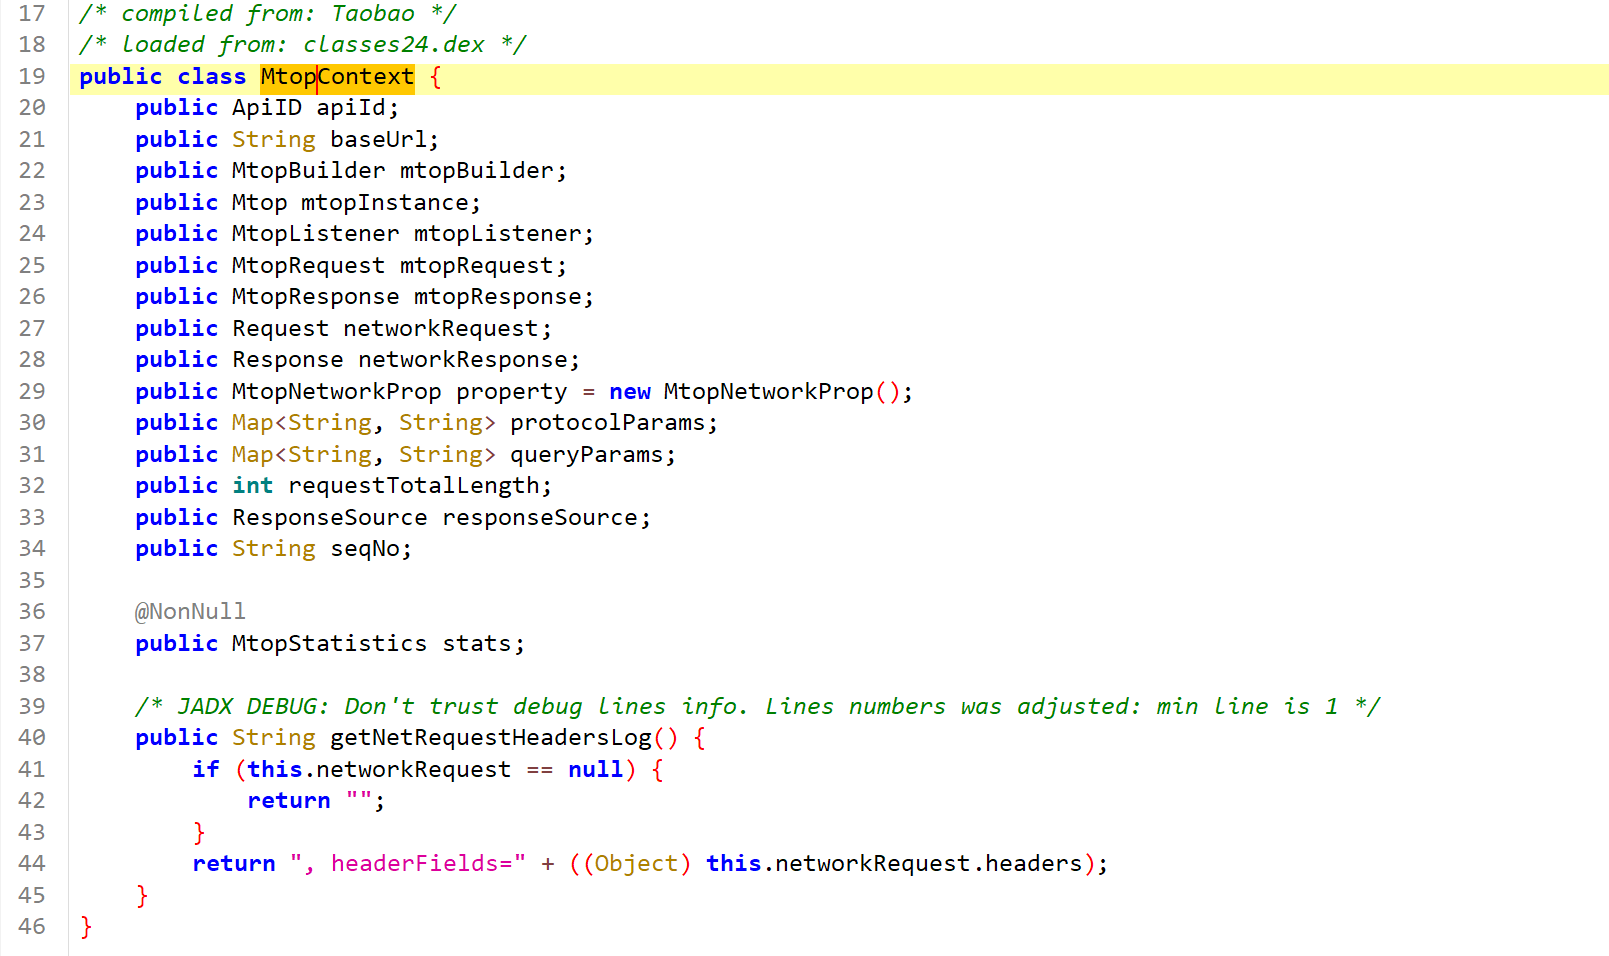
Task: Click the highlighted MtopContext class name
Action: tap(336, 77)
